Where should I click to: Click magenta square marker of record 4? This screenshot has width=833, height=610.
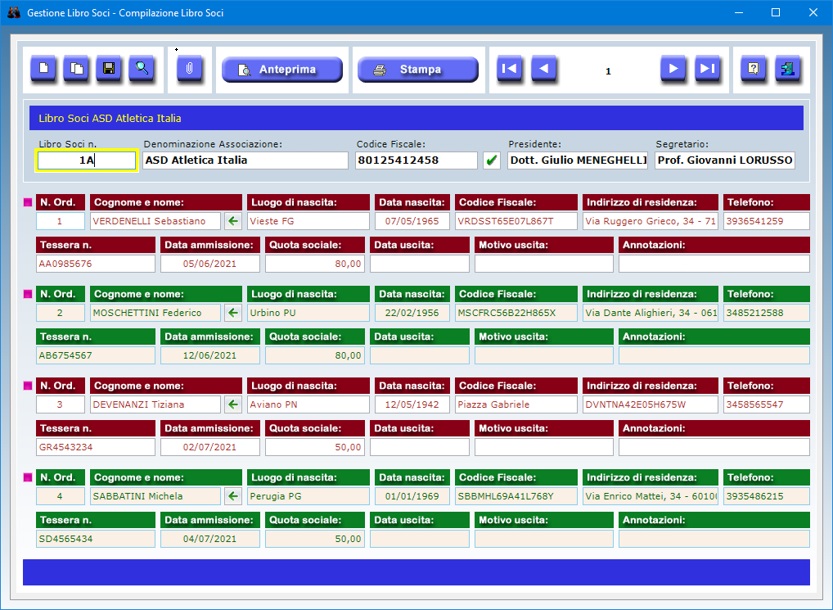28,478
